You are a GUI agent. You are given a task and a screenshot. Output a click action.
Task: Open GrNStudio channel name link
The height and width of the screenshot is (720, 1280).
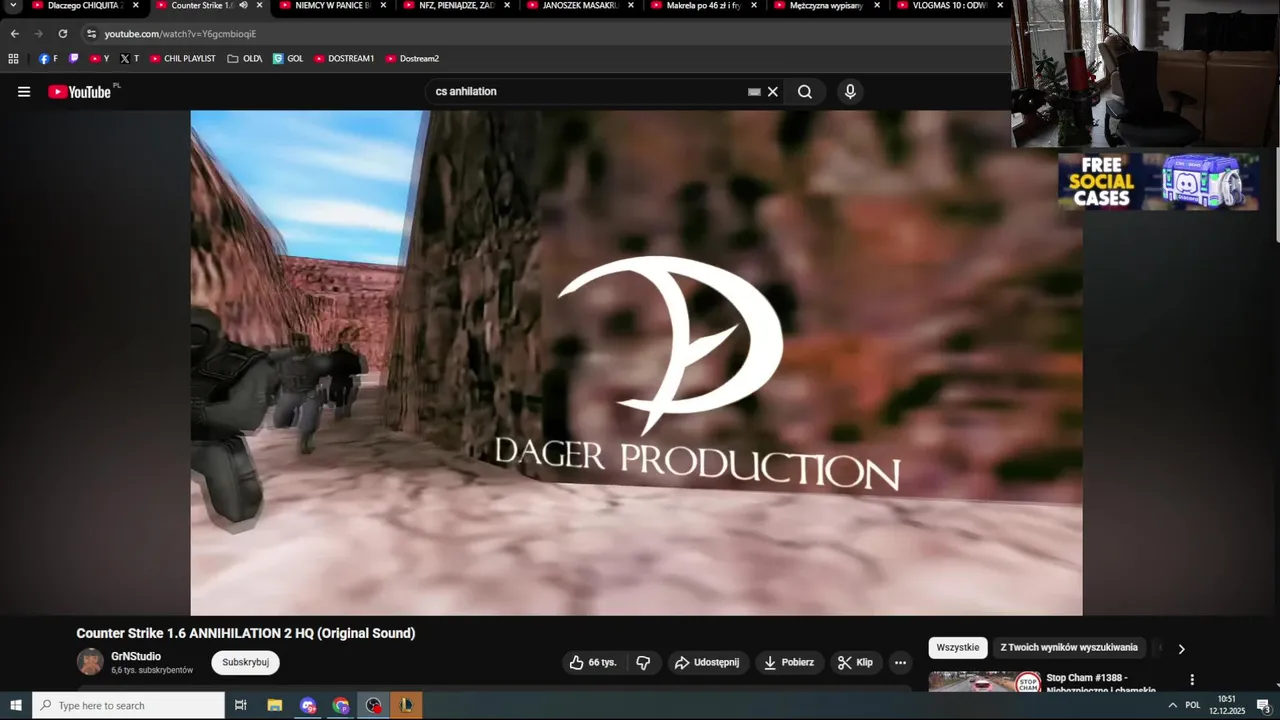136,657
